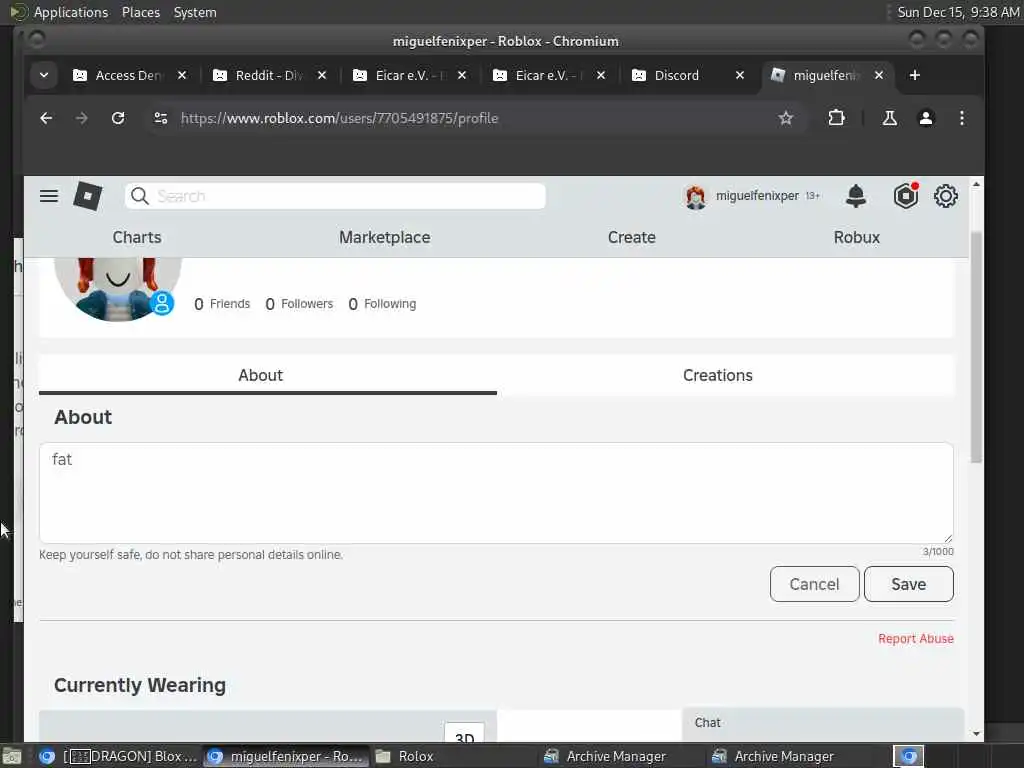View site information icon in address bar
This screenshot has width=1024, height=768.
tap(161, 118)
